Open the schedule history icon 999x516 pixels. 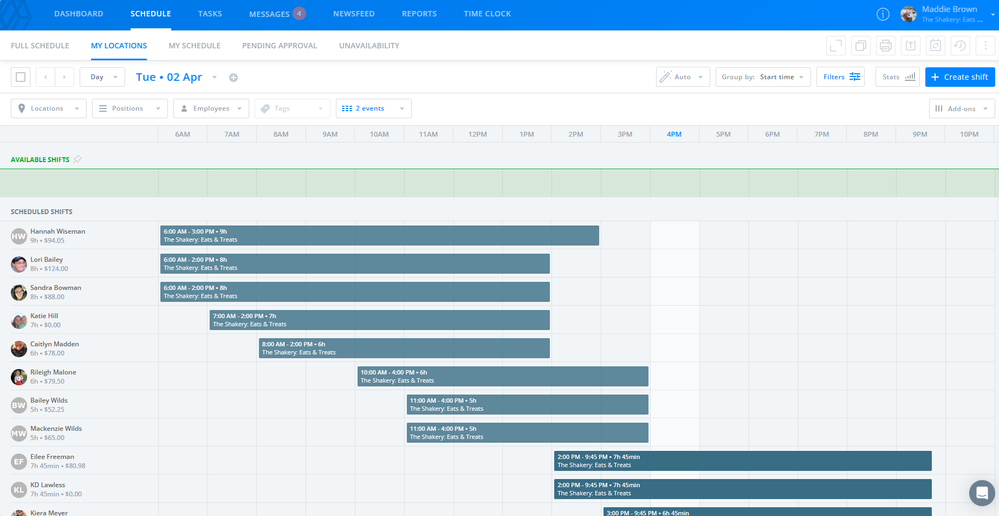960,46
